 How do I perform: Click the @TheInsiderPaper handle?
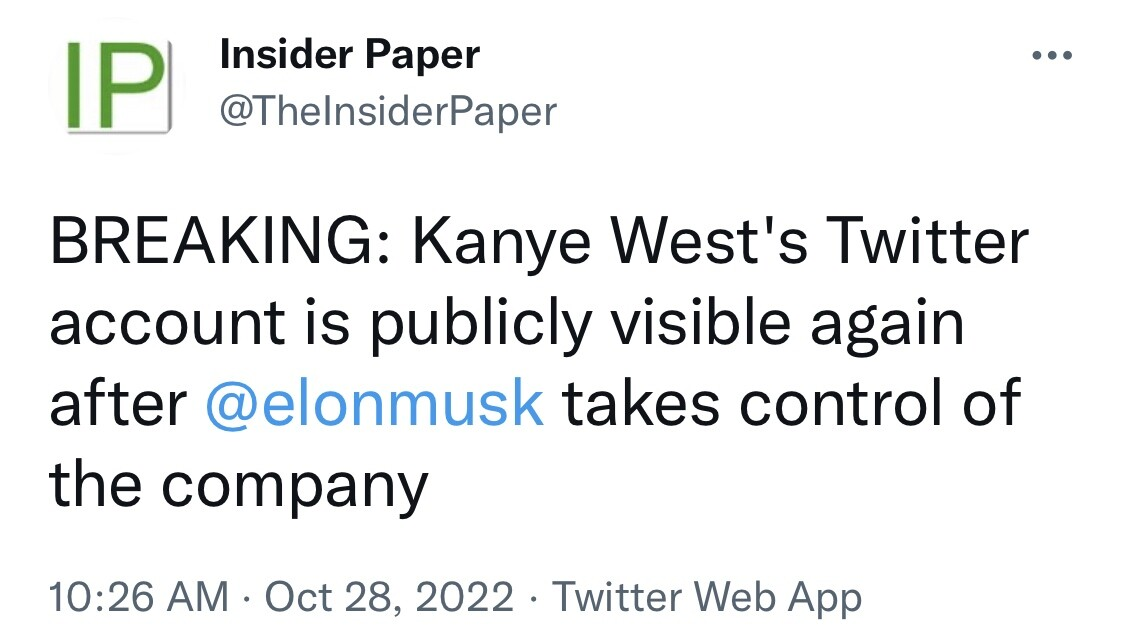pos(387,110)
